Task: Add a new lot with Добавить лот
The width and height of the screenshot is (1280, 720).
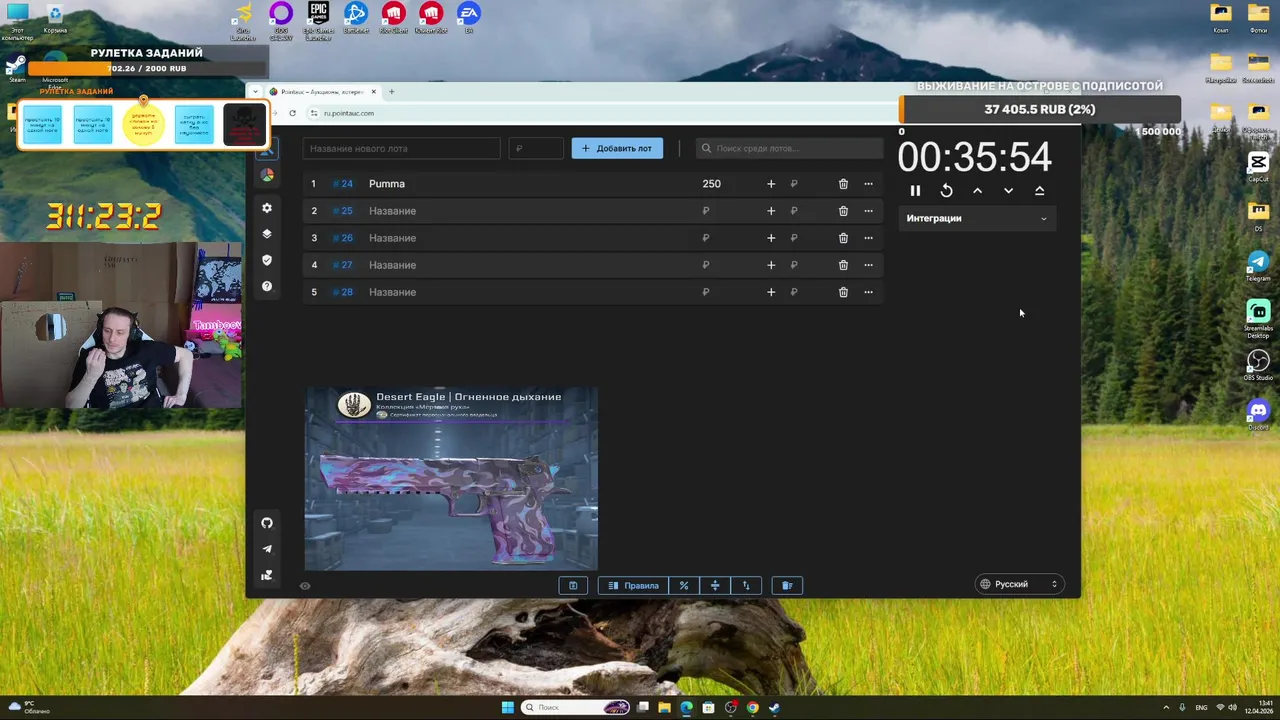Action: 617,148
